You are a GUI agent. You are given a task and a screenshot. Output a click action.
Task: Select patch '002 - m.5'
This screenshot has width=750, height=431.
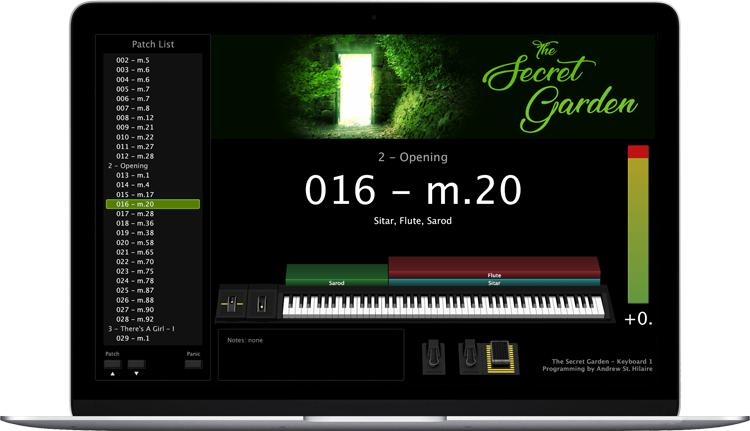pyautogui.click(x=132, y=60)
